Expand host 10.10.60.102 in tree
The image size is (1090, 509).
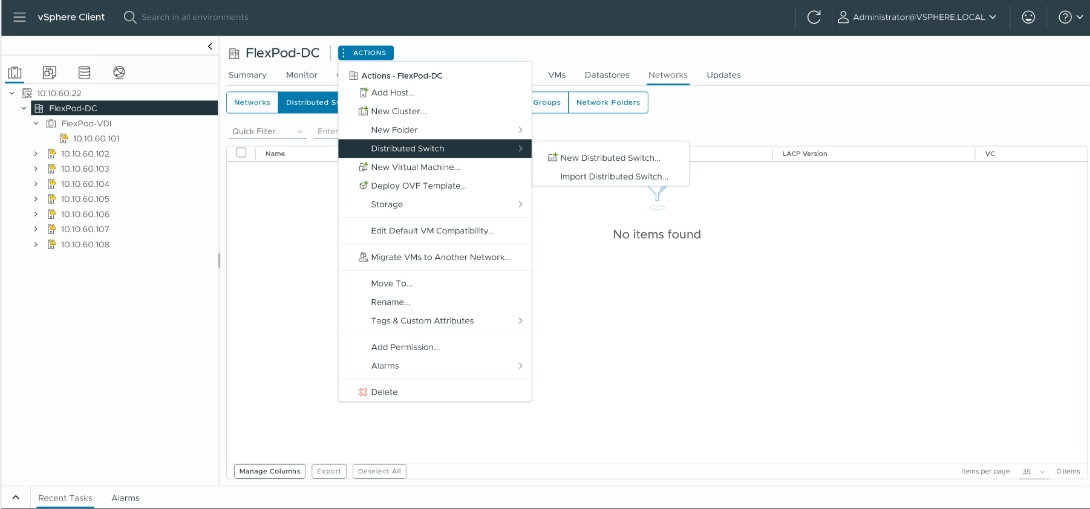[35, 154]
